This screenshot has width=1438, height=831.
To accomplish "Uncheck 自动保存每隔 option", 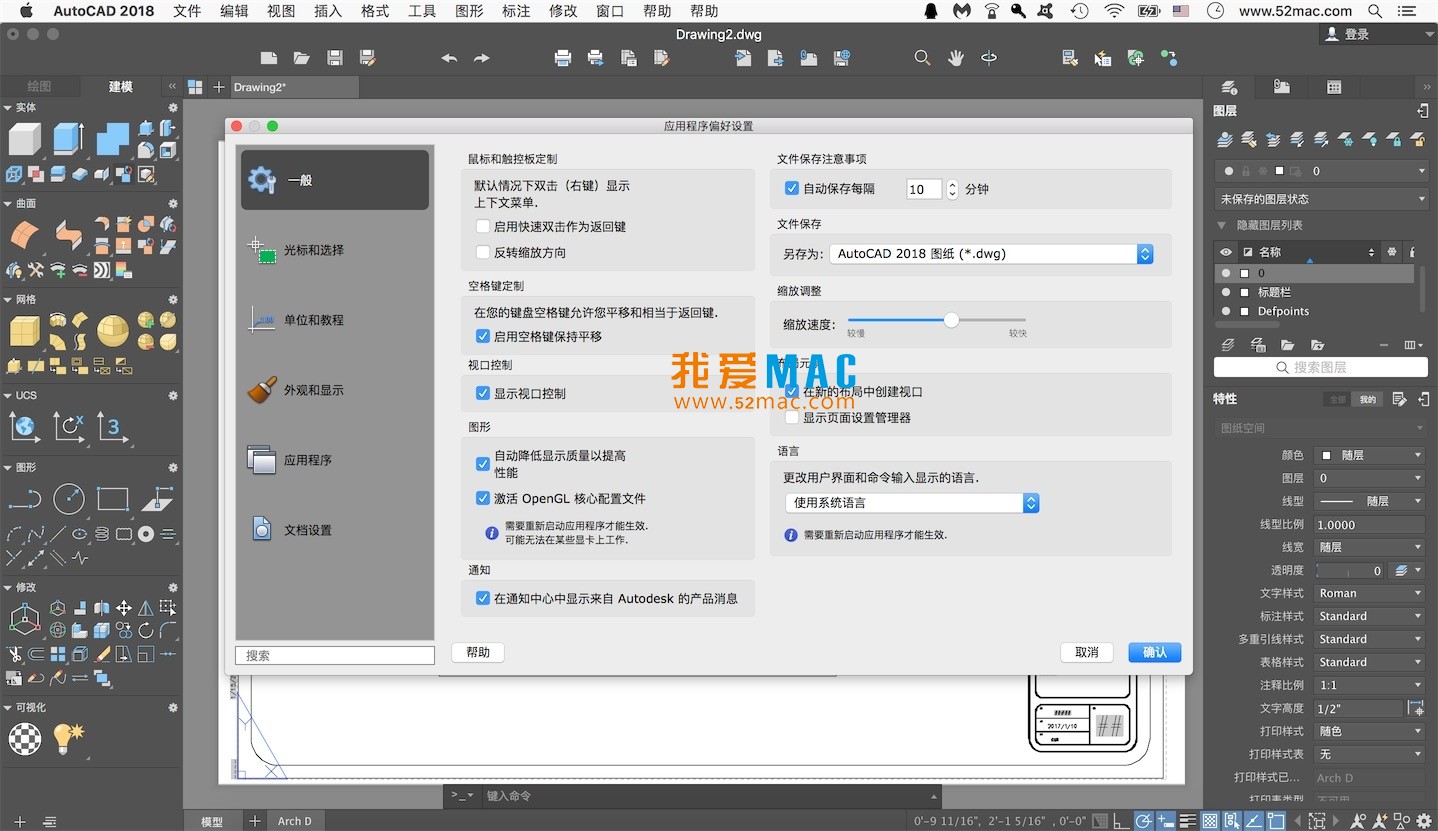I will (792, 188).
